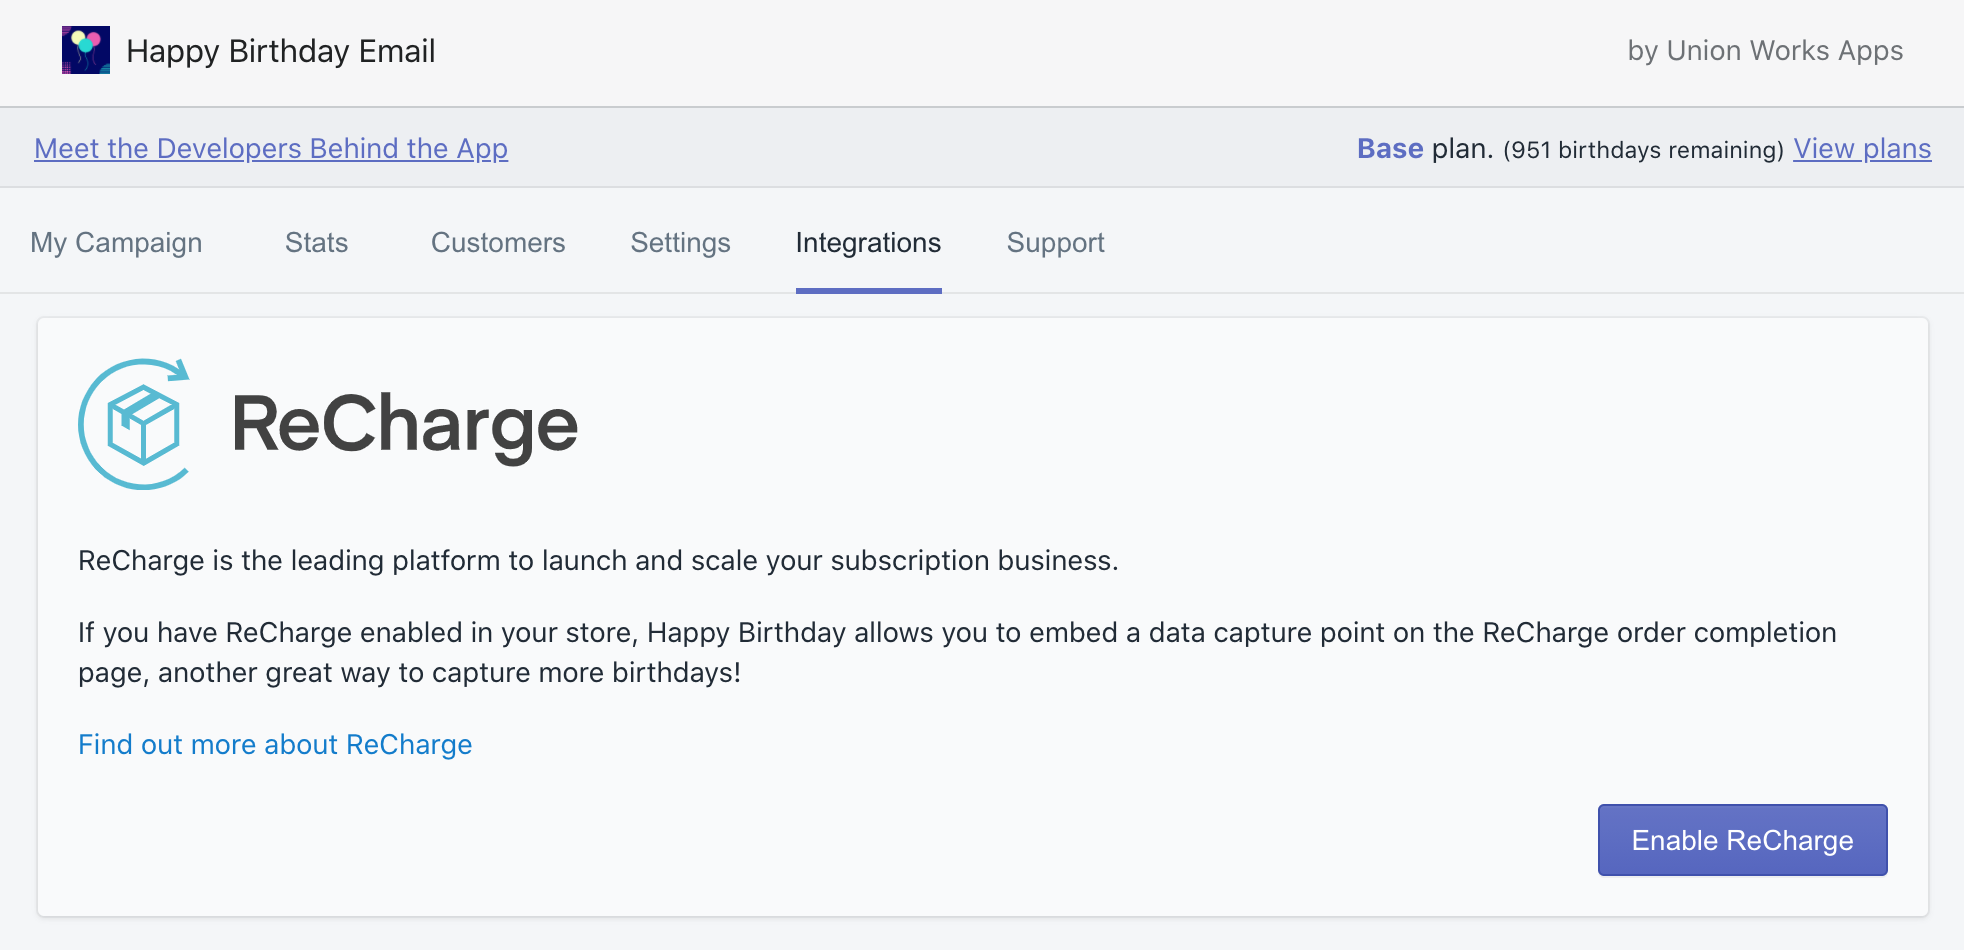Click the bold Base plan label
Viewport: 1964px width, 950px height.
(x=1389, y=149)
